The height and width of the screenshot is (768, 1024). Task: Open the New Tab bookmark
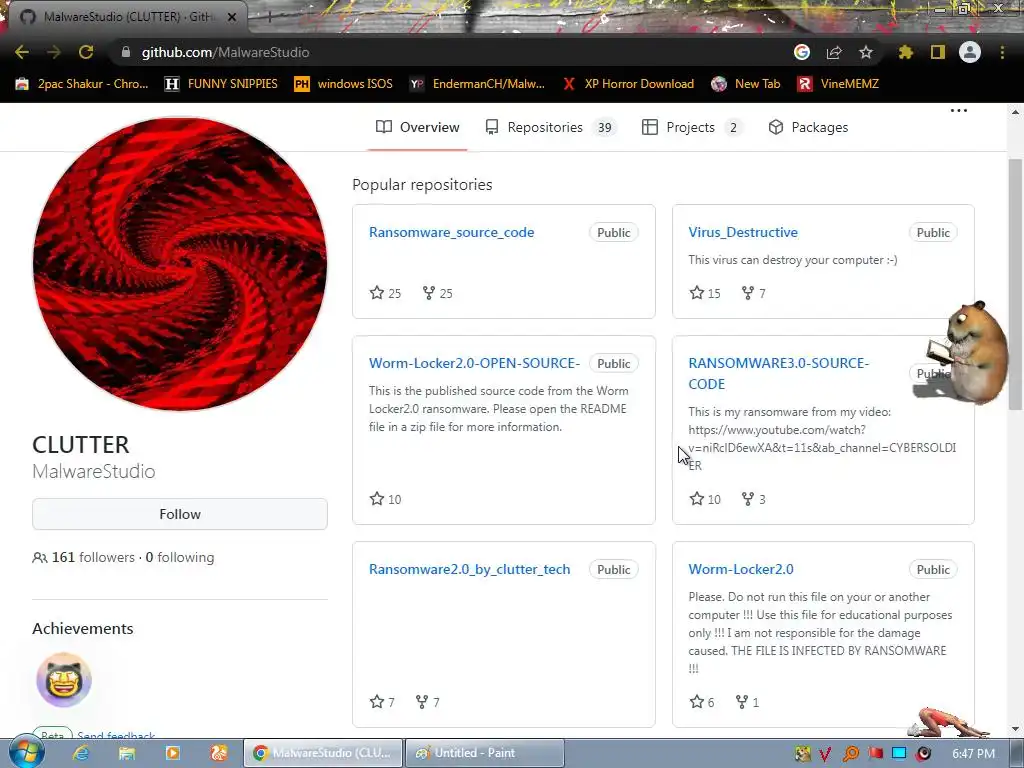(x=746, y=84)
